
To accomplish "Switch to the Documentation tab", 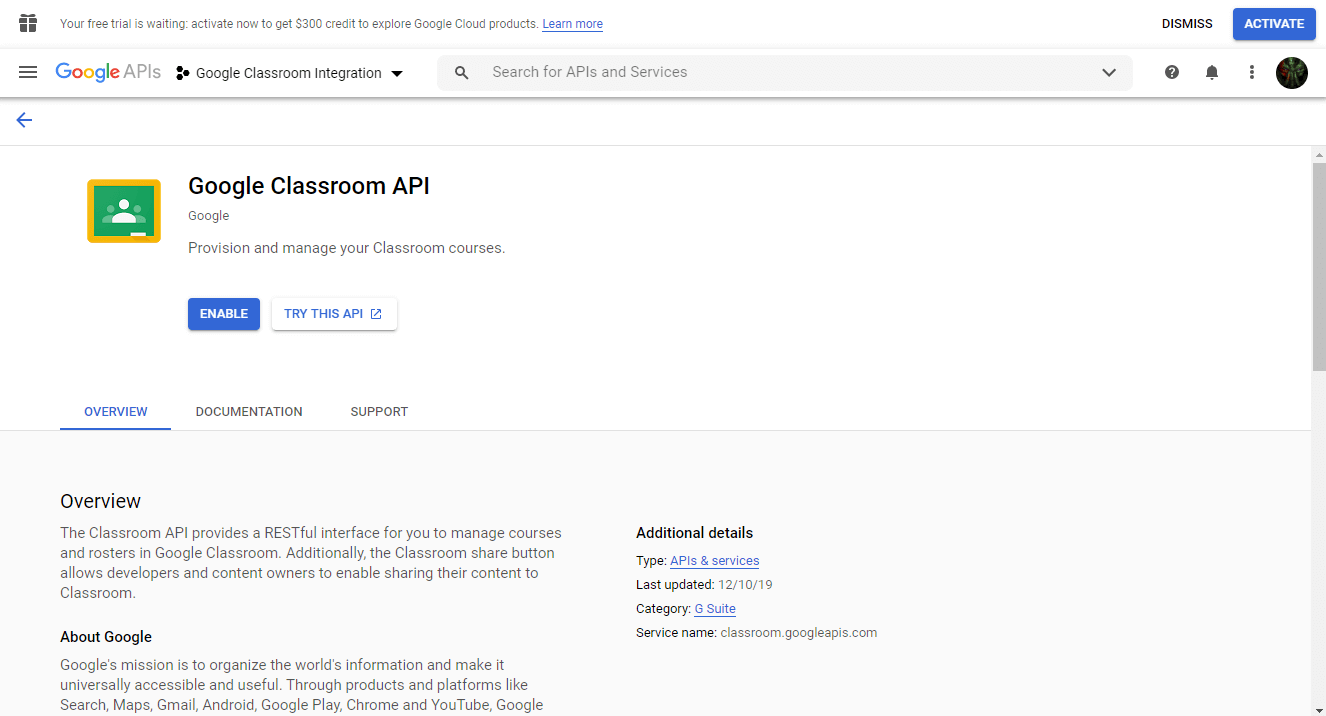I will (x=249, y=411).
